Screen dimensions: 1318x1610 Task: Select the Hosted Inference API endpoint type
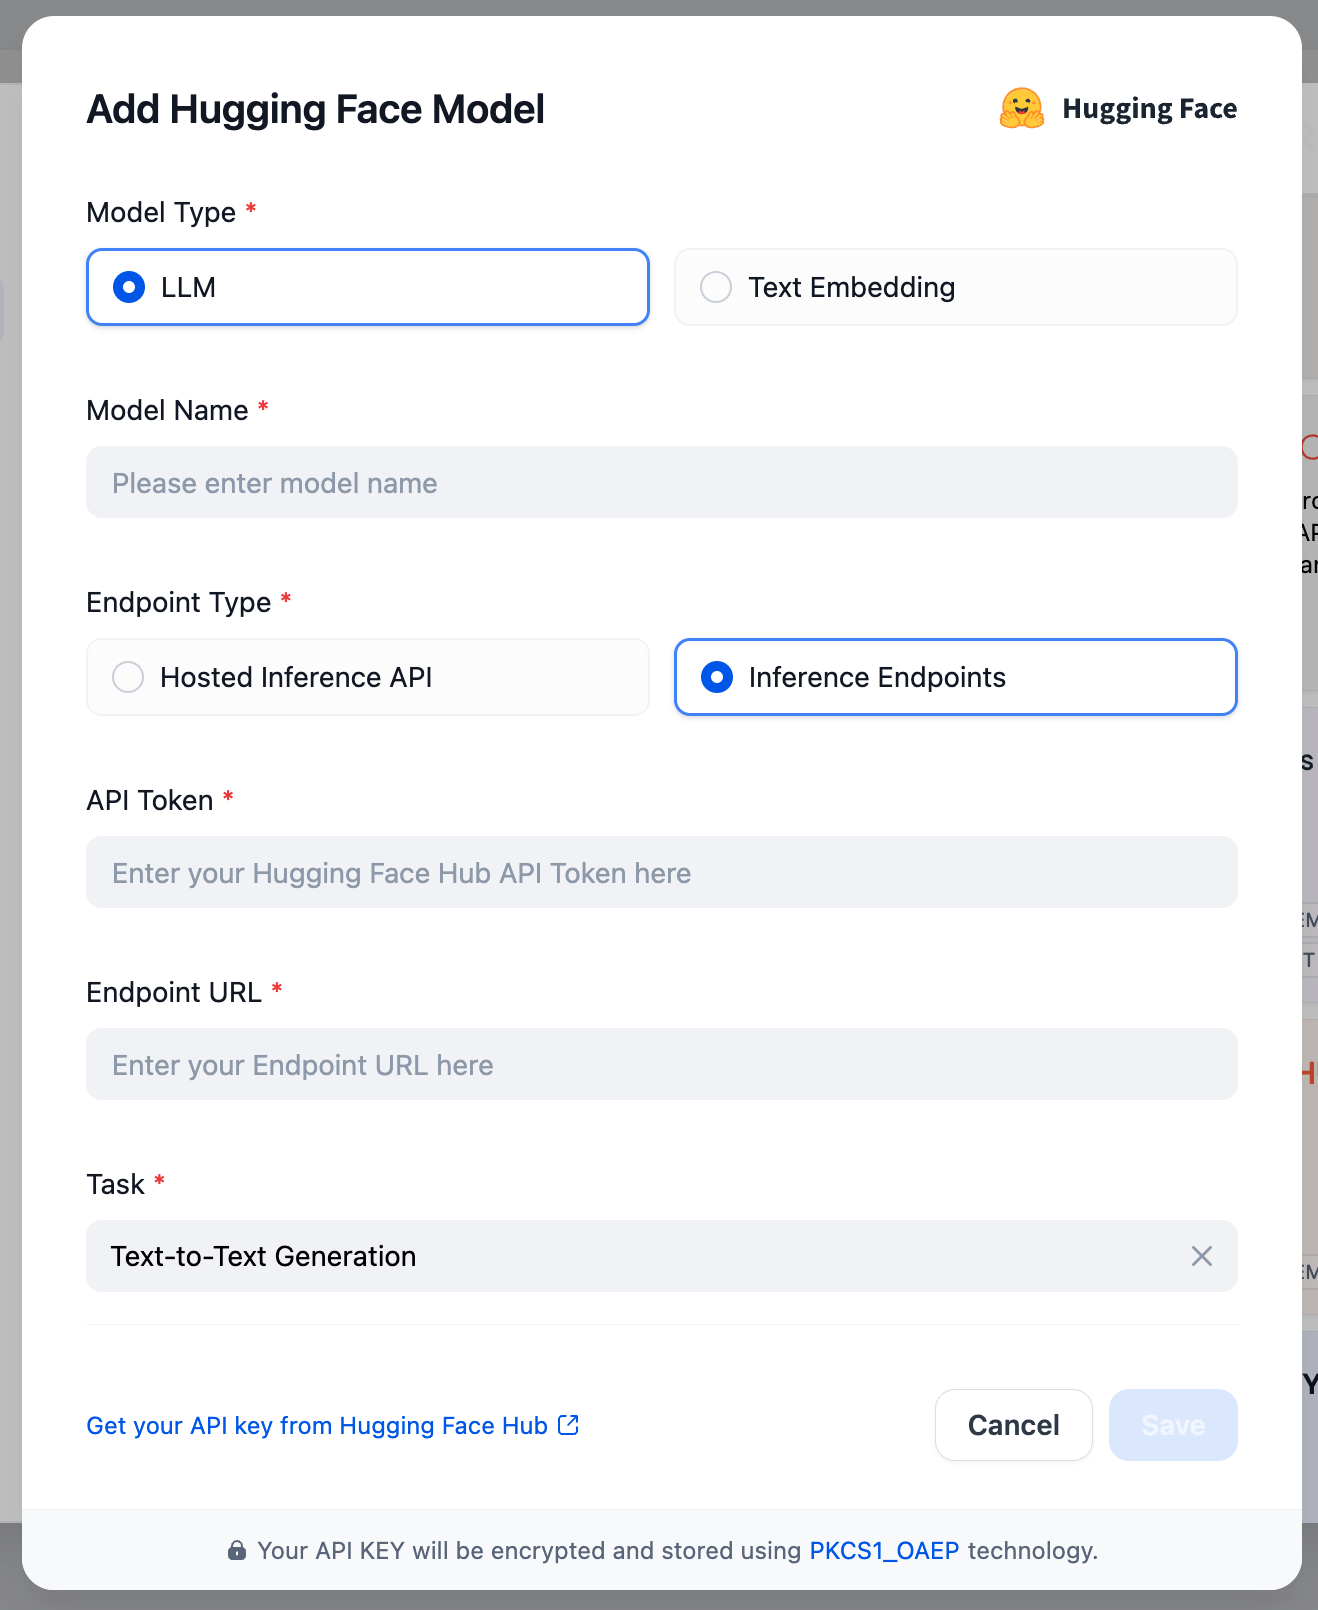click(368, 677)
